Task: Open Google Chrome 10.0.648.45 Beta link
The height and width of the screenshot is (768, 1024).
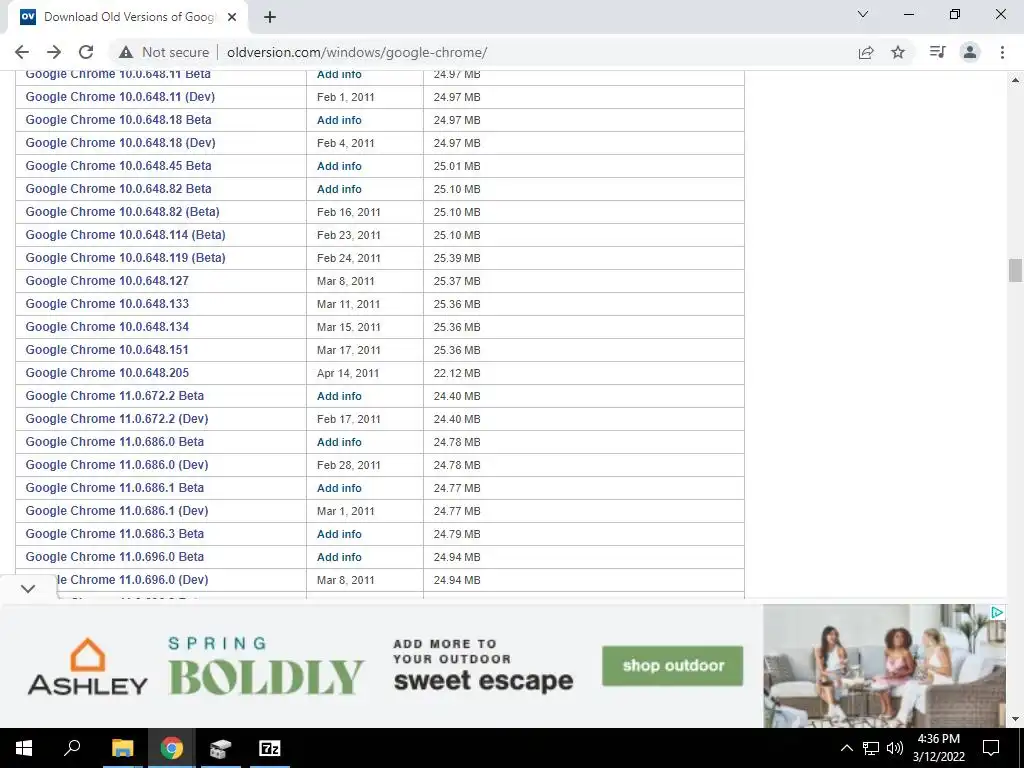Action: (118, 165)
